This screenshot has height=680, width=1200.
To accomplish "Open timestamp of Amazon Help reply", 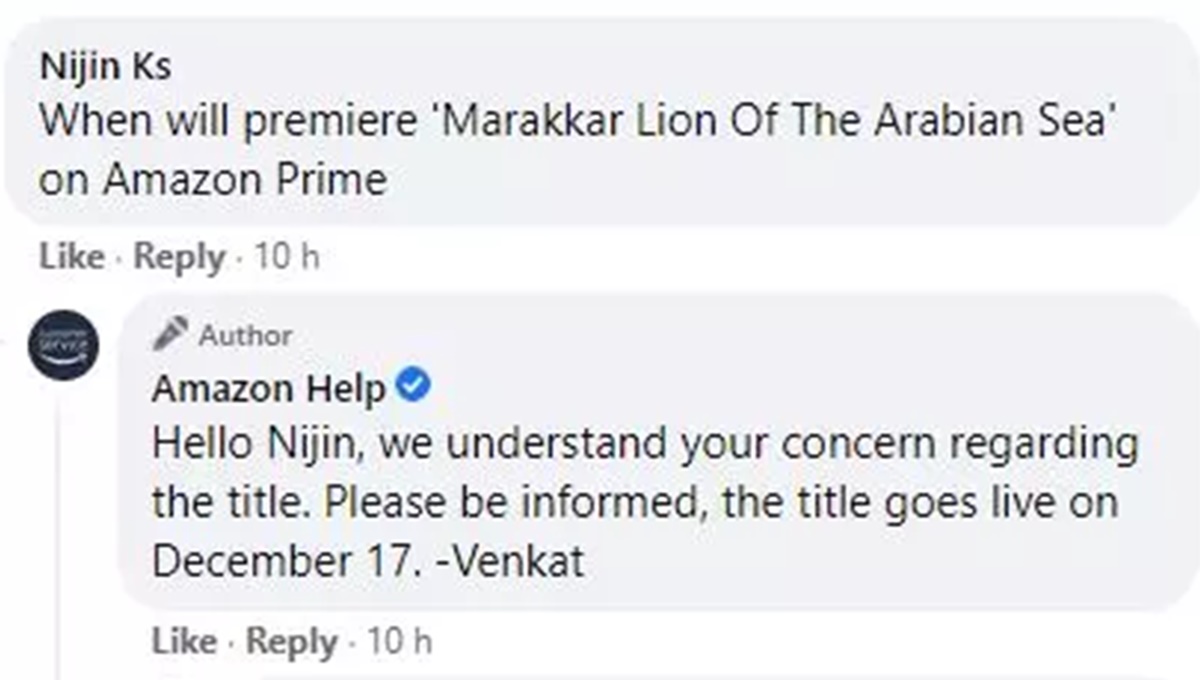I will [x=400, y=641].
